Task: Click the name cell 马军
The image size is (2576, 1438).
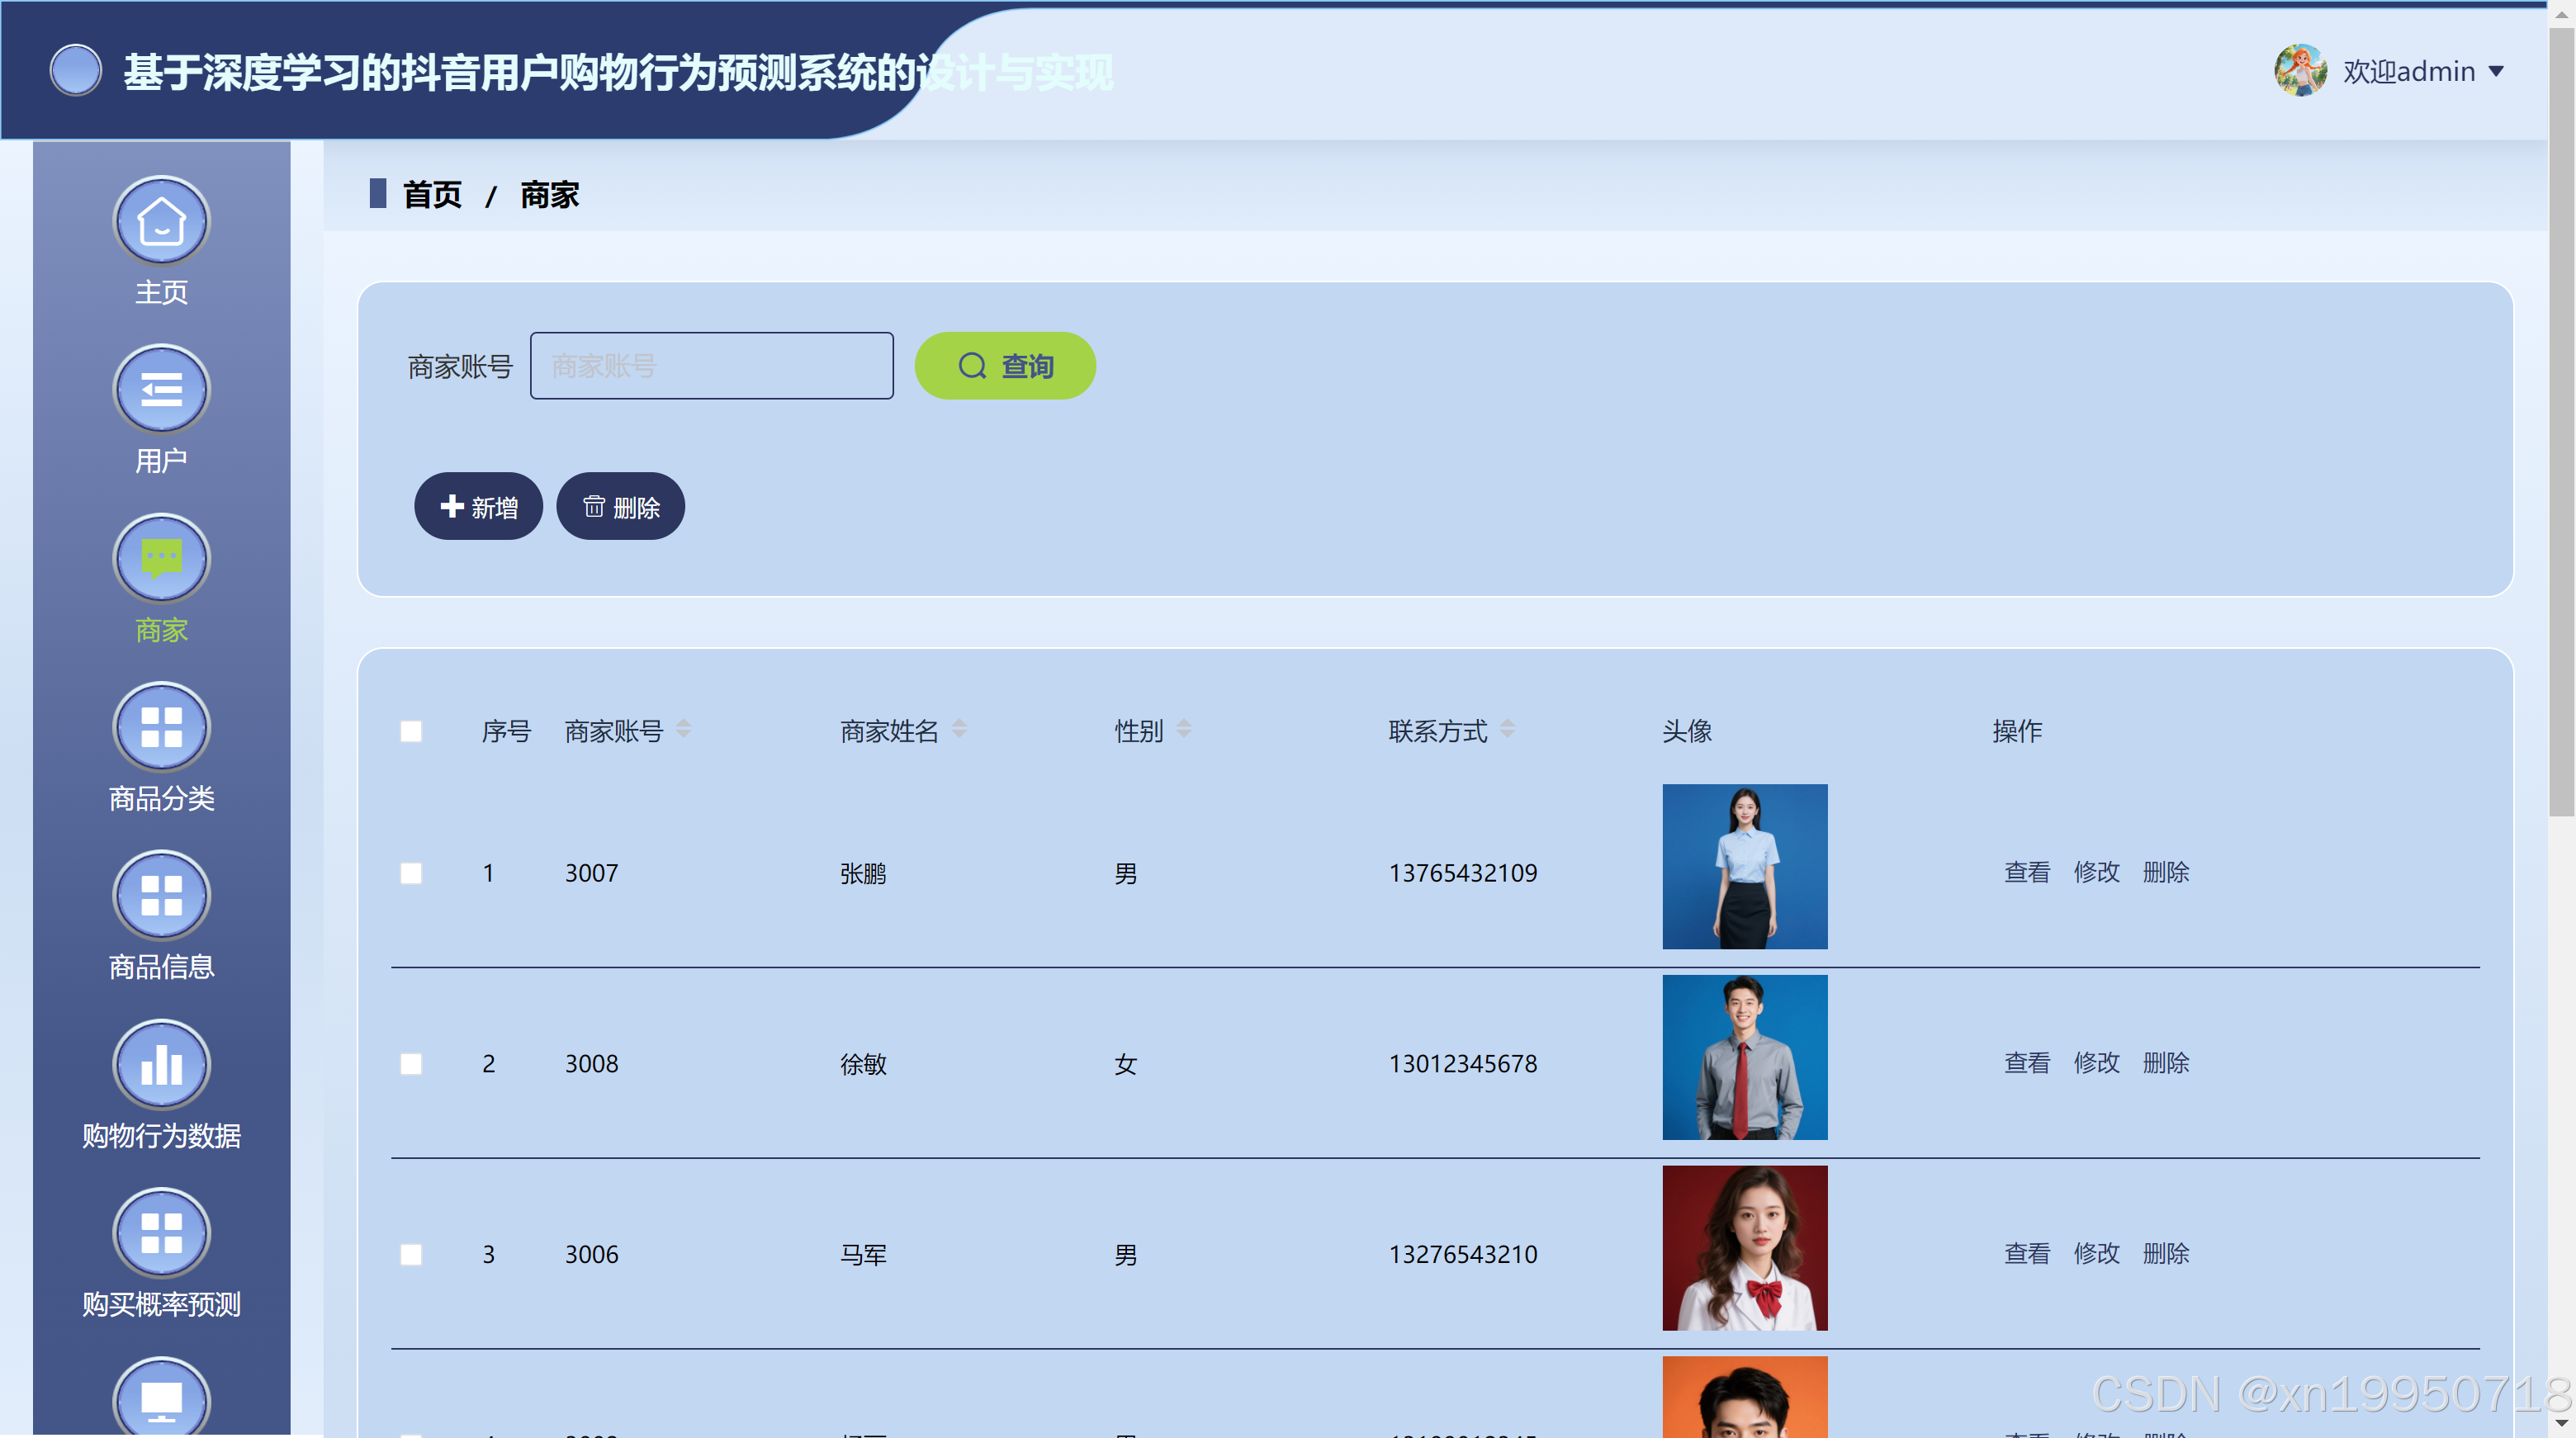Action: click(x=863, y=1255)
